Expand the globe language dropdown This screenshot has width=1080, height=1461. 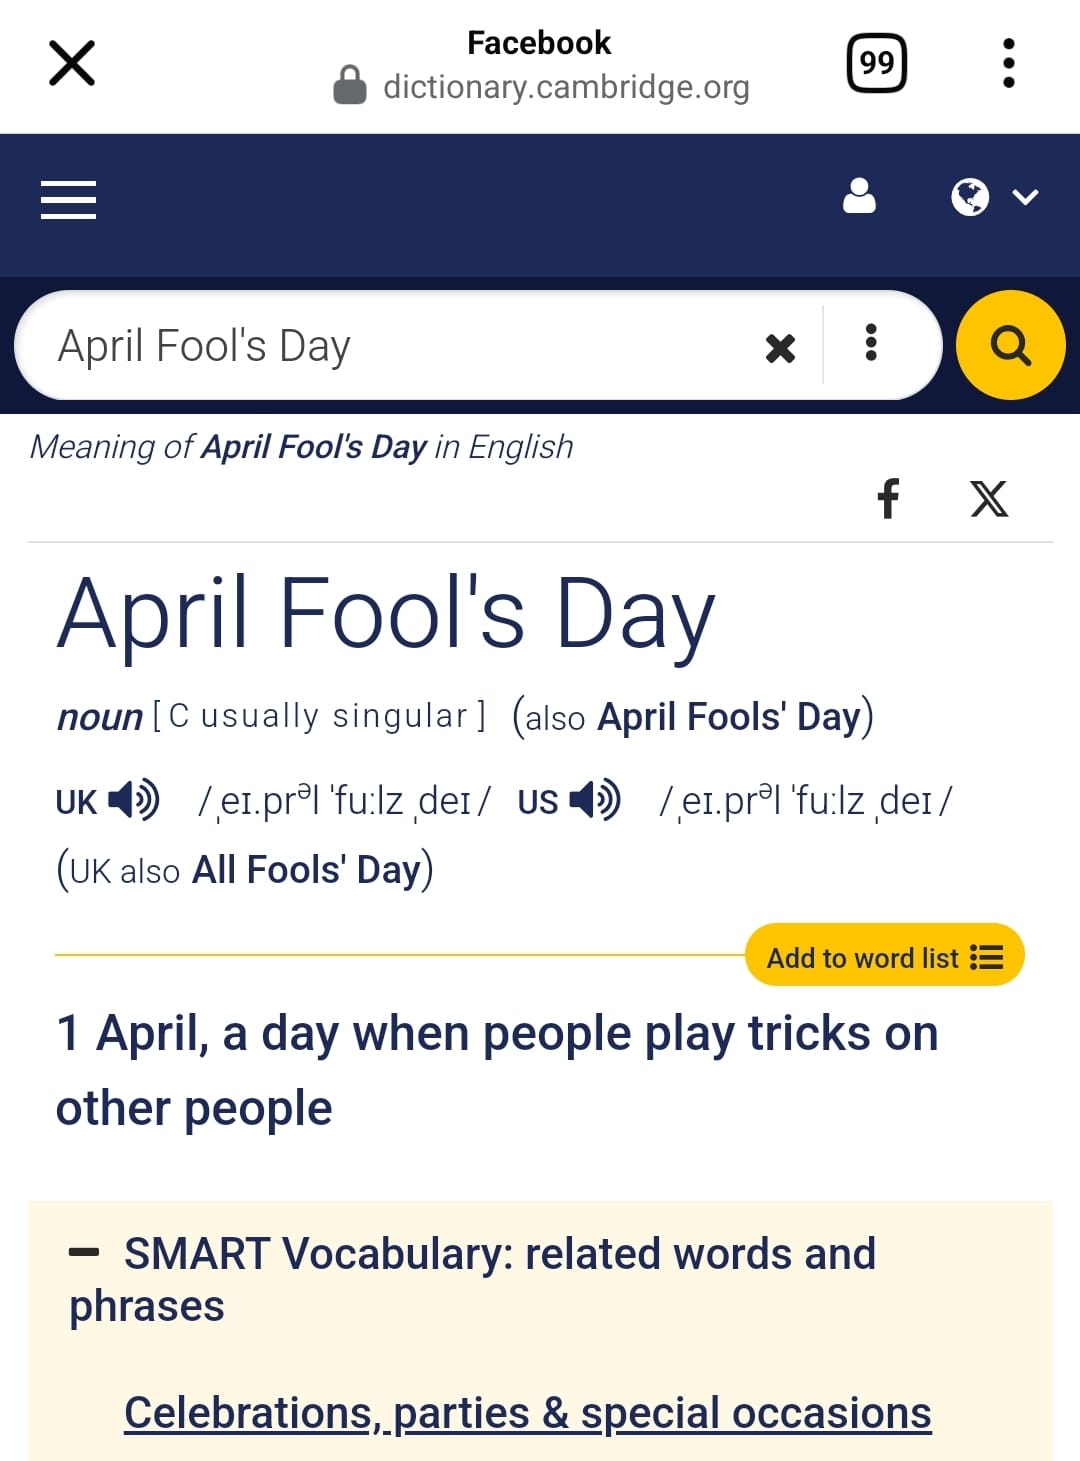click(994, 197)
